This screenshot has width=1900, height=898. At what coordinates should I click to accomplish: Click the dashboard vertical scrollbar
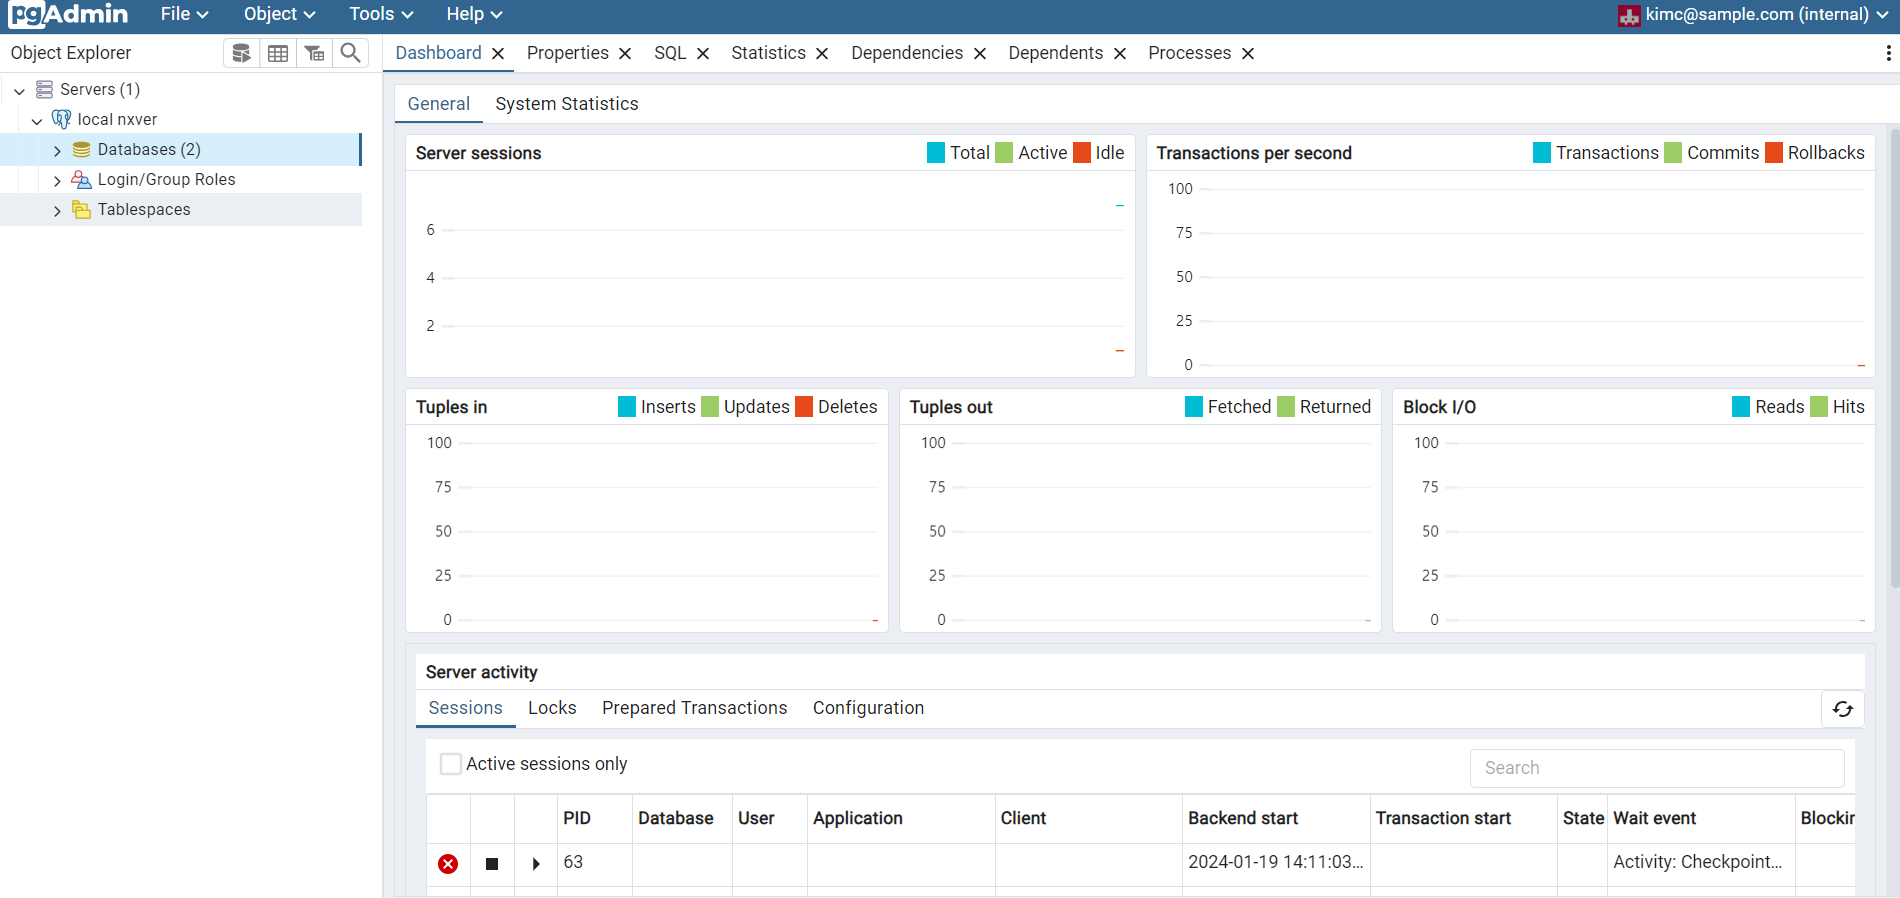(1894, 357)
